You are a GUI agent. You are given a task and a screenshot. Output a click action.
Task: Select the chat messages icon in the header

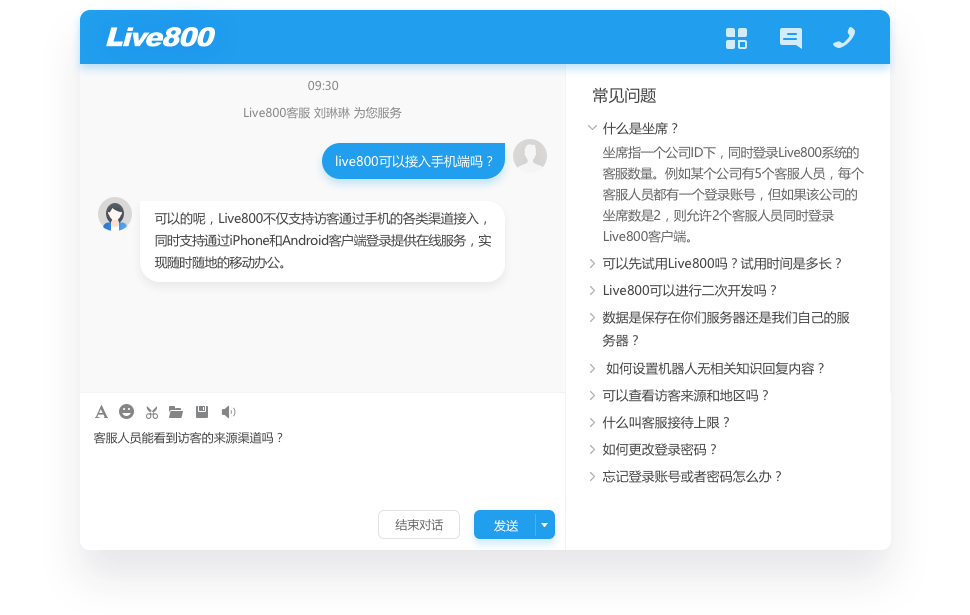pos(790,38)
